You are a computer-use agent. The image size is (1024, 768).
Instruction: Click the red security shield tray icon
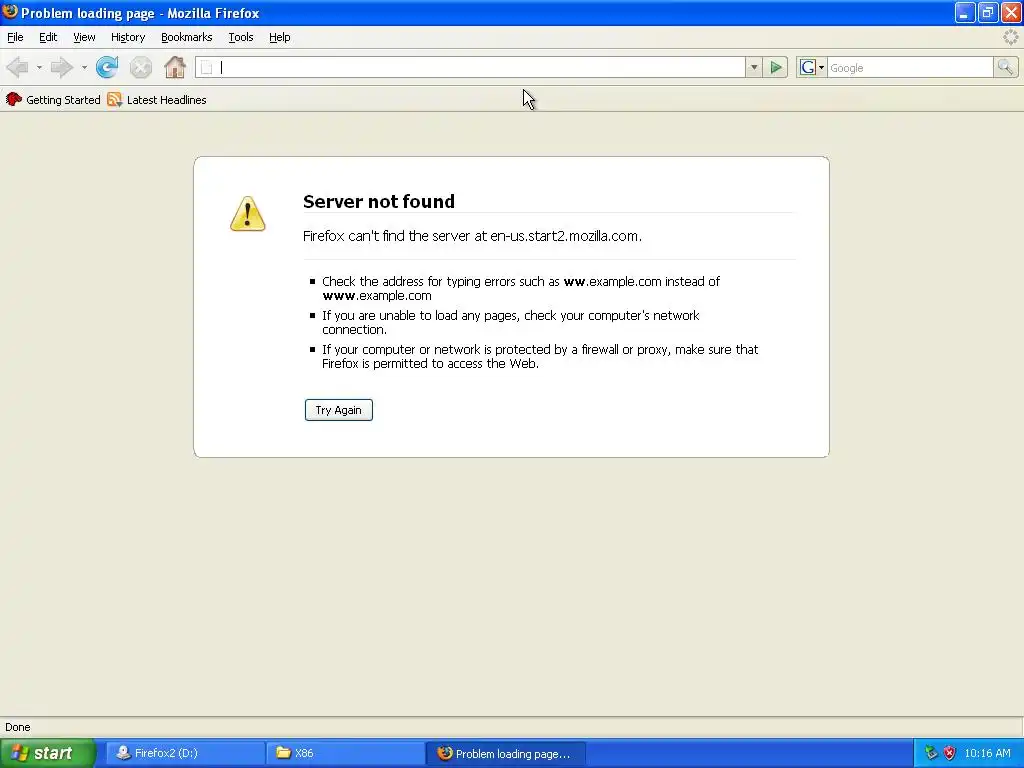pyautogui.click(x=950, y=753)
